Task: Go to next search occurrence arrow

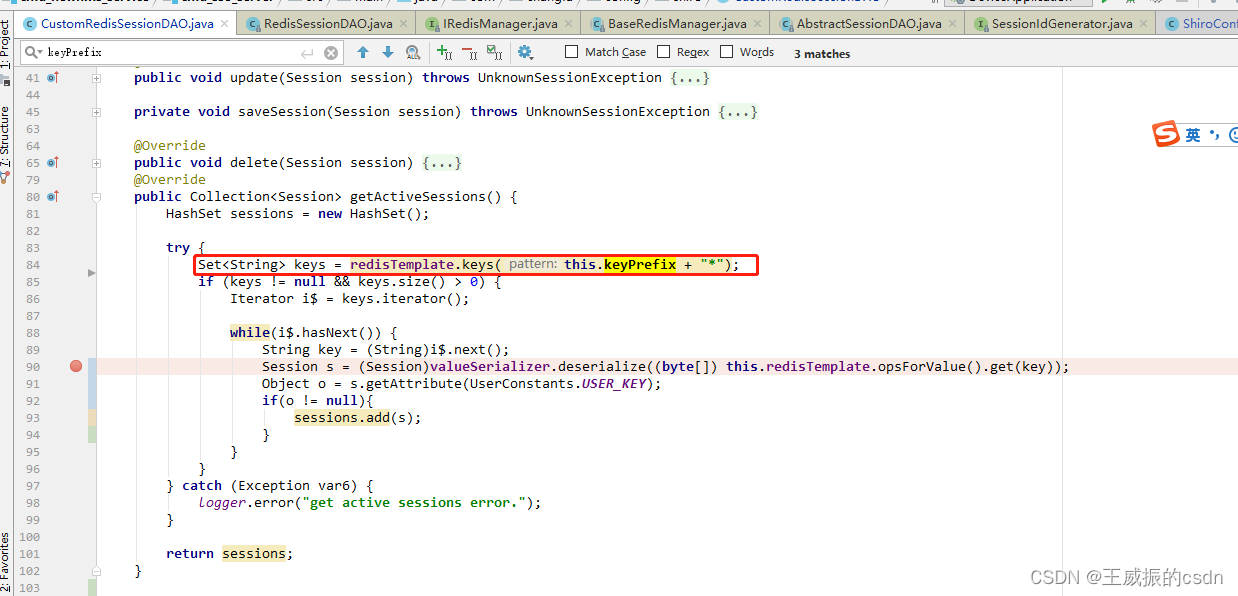Action: pyautogui.click(x=388, y=52)
